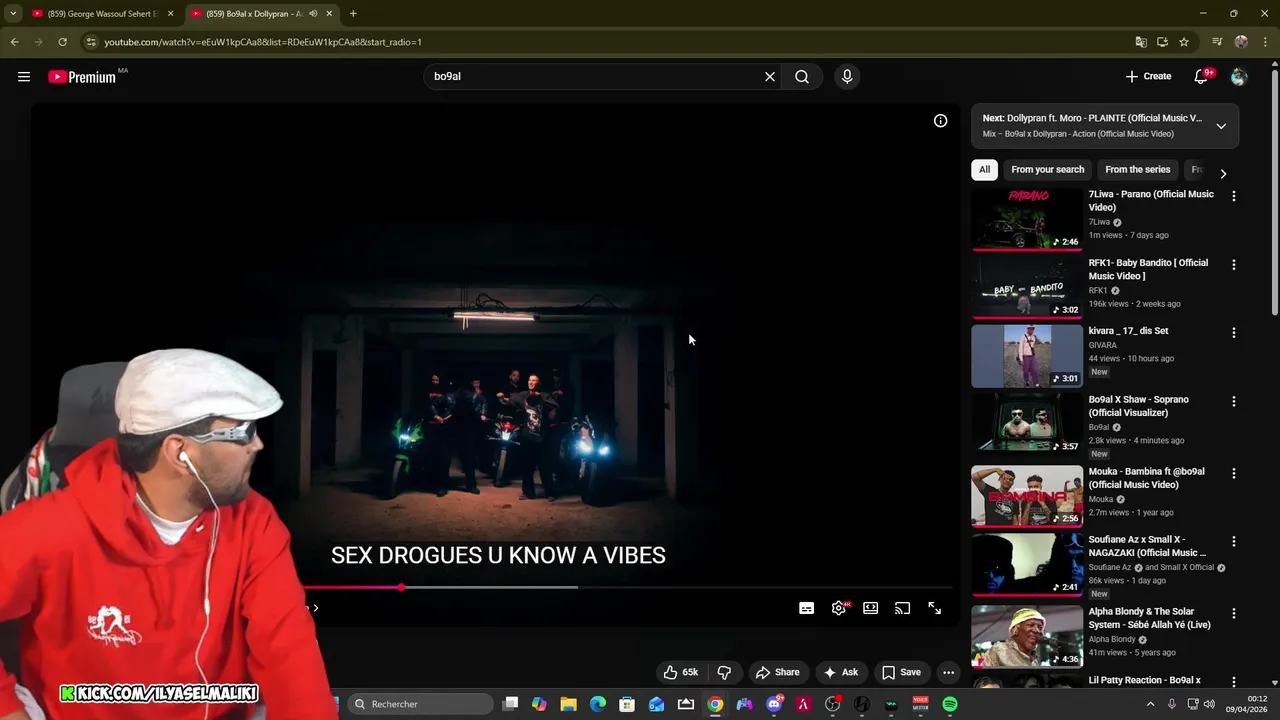Open 7Liwa - Parano thumbnail
The width and height of the screenshot is (1280, 720).
[1027, 219]
